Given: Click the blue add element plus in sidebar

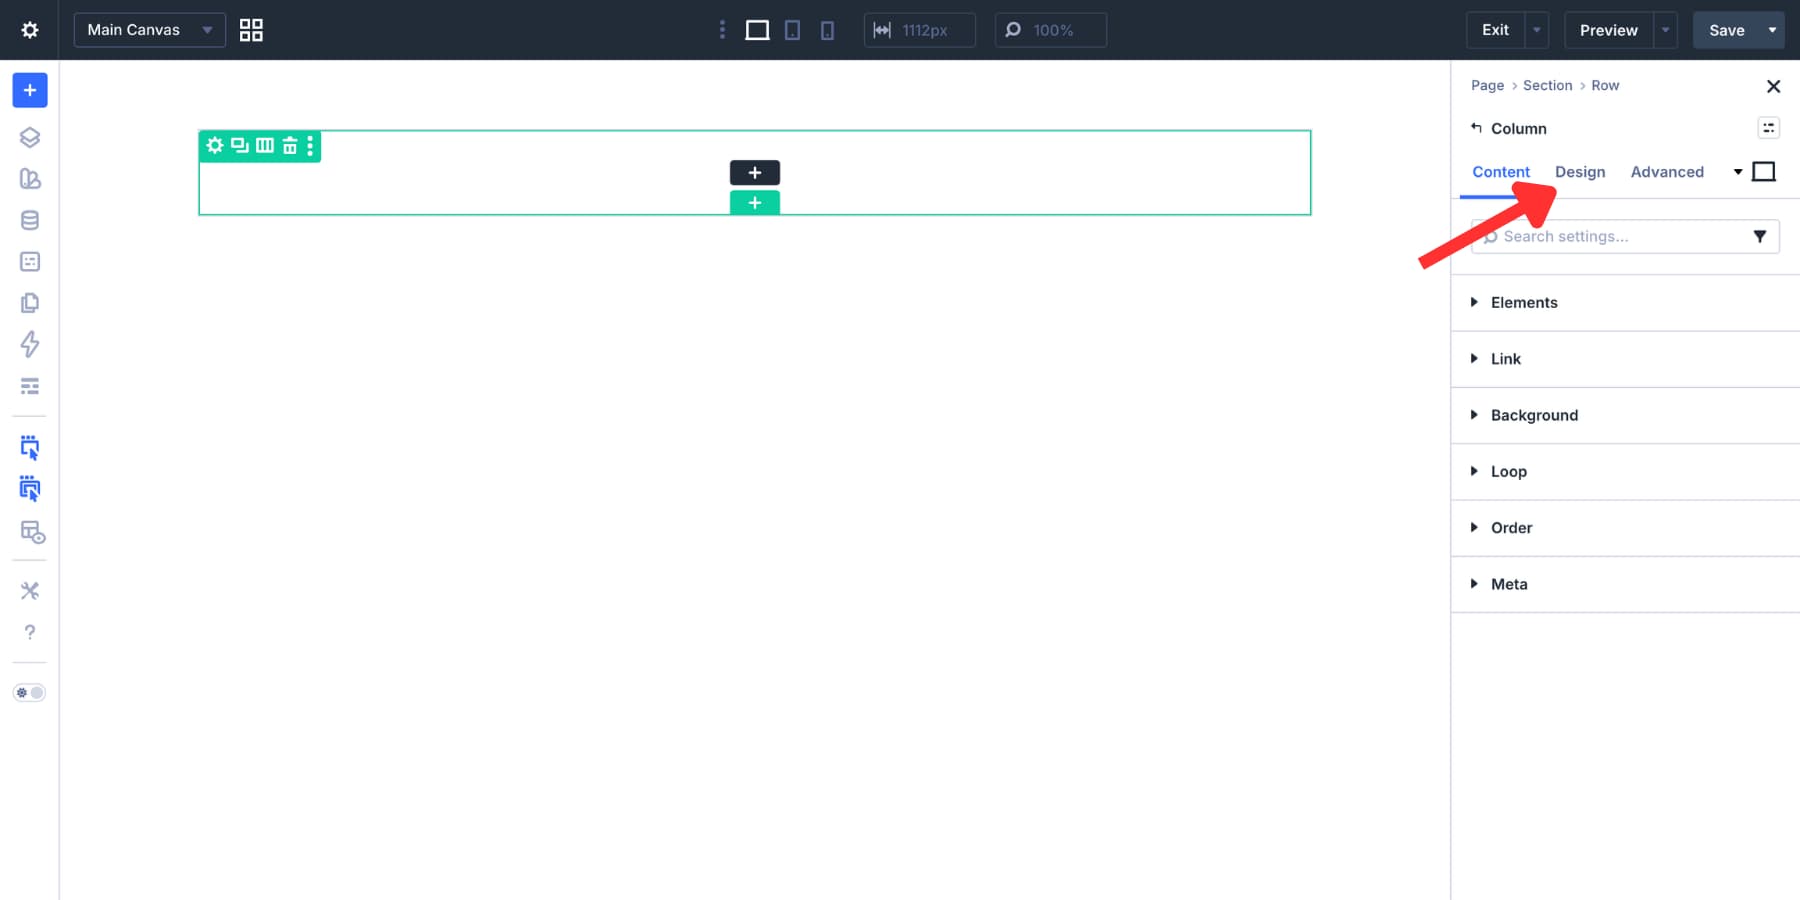Looking at the screenshot, I should click(x=30, y=90).
